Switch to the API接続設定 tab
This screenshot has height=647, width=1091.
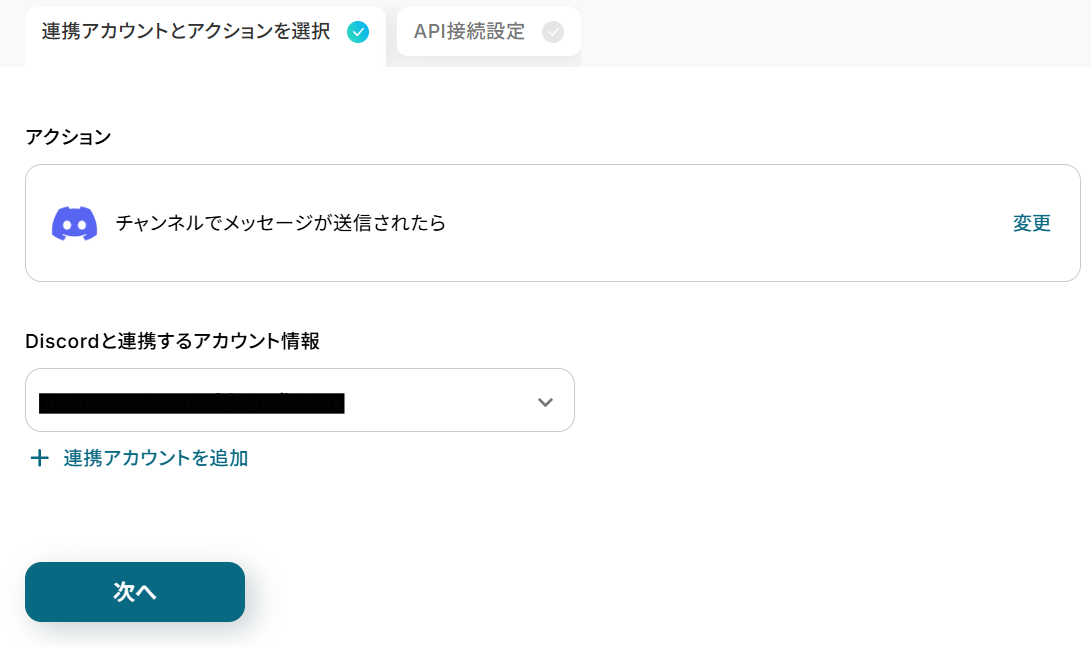470,32
